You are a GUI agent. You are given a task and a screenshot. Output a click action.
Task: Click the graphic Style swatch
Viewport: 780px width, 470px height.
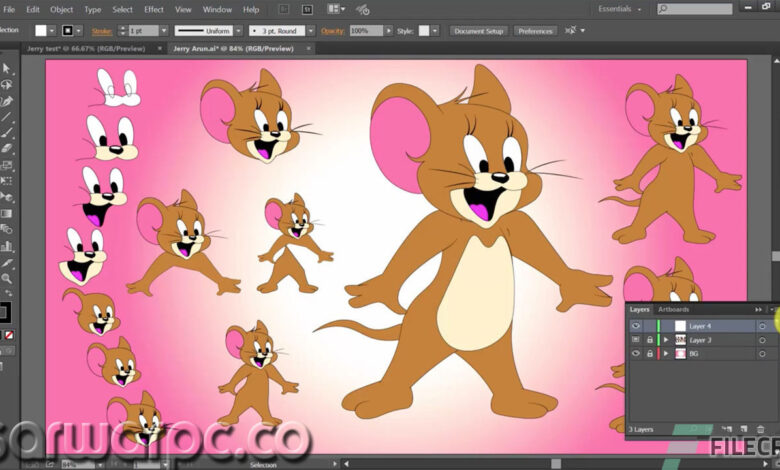(x=424, y=30)
